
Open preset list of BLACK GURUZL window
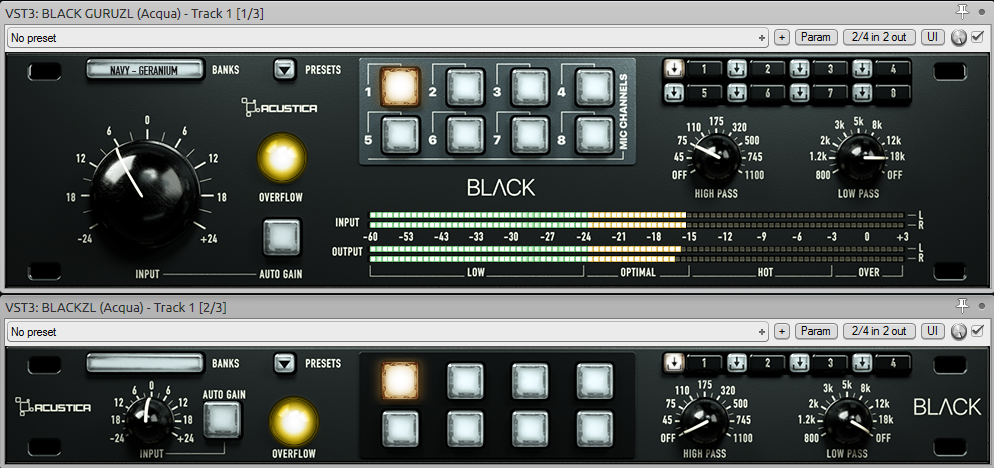coord(387,37)
